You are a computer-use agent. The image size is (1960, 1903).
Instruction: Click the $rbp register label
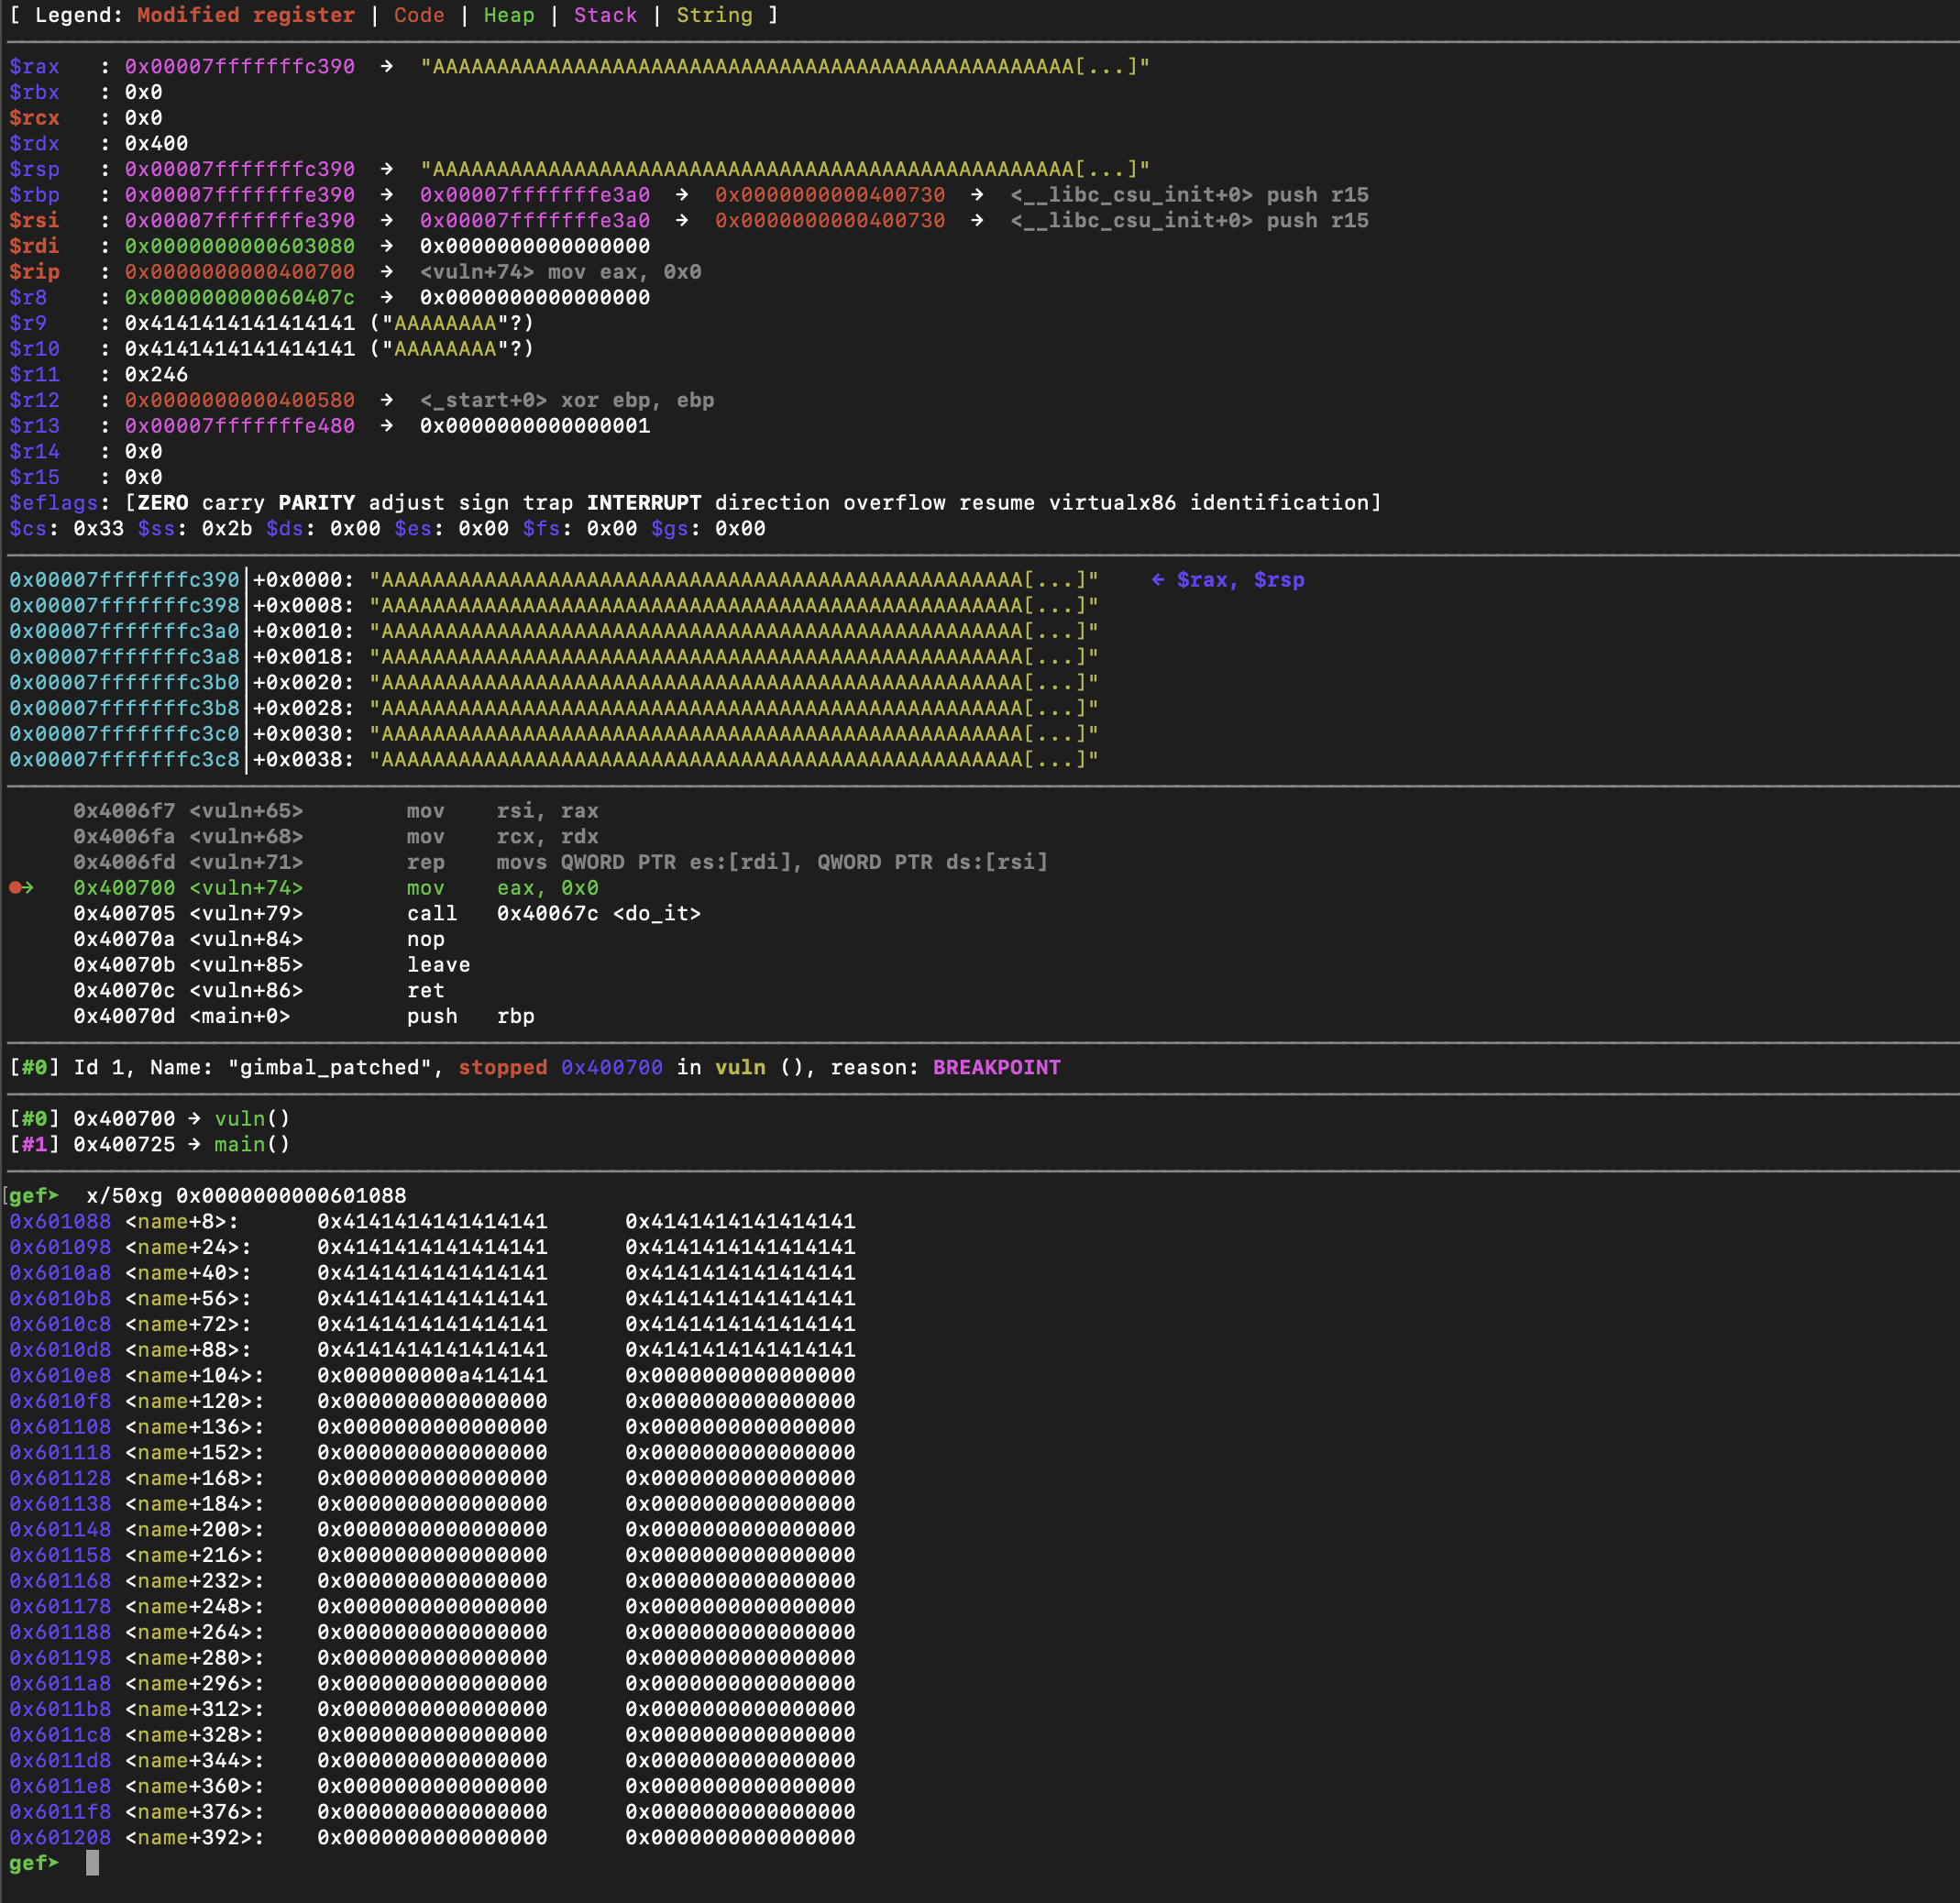(x=34, y=195)
